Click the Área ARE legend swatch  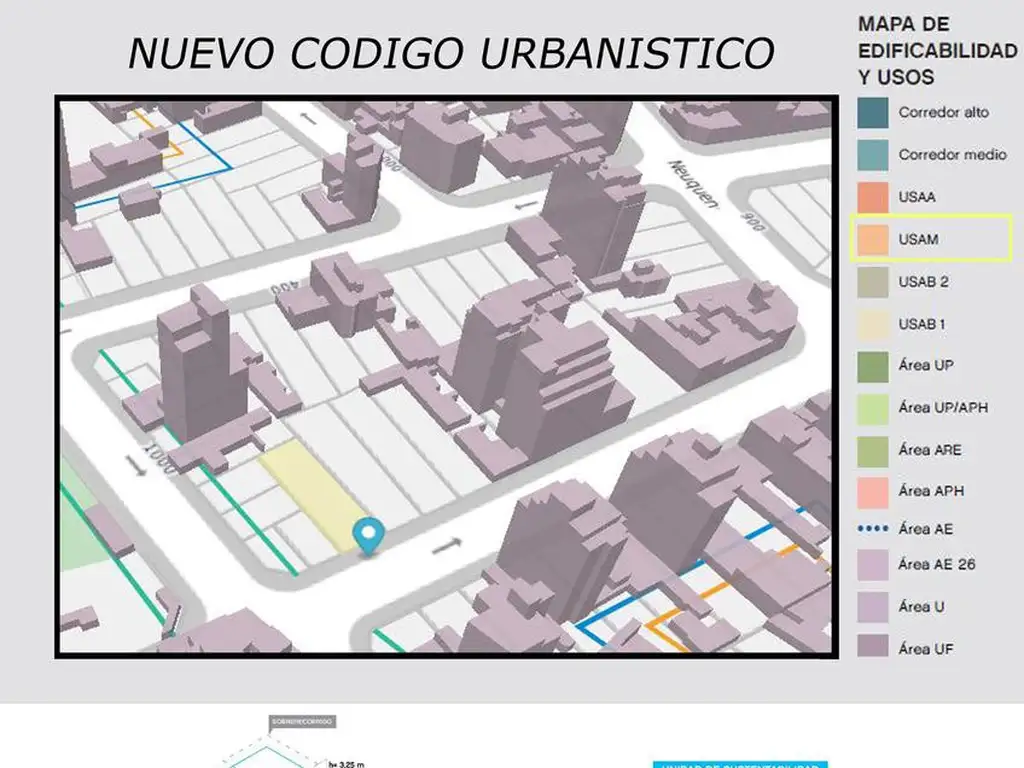[872, 450]
